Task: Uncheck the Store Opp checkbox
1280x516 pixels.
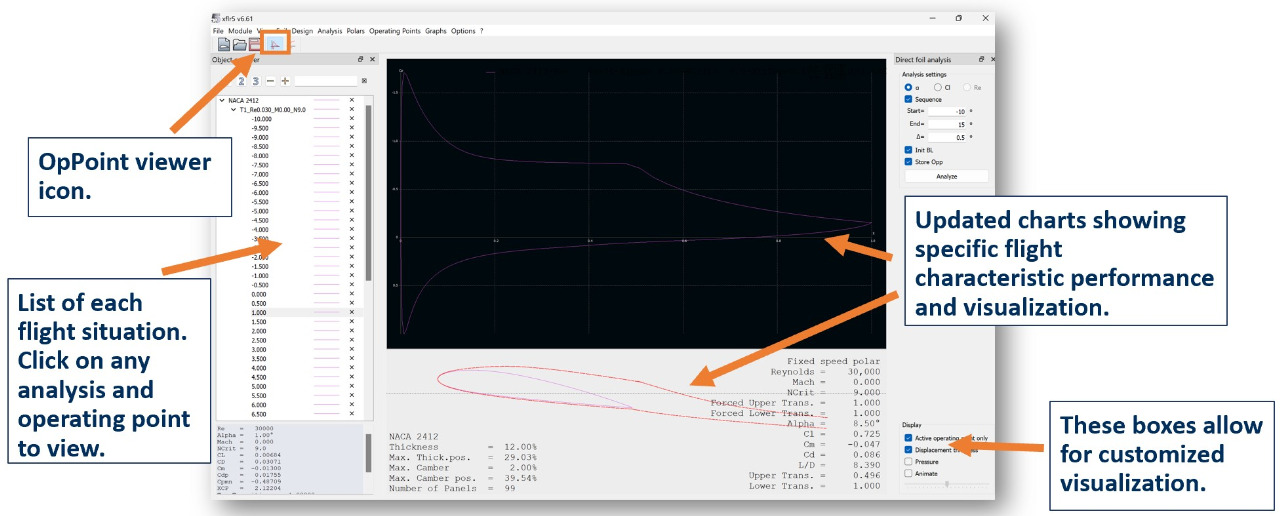Action: click(x=908, y=161)
